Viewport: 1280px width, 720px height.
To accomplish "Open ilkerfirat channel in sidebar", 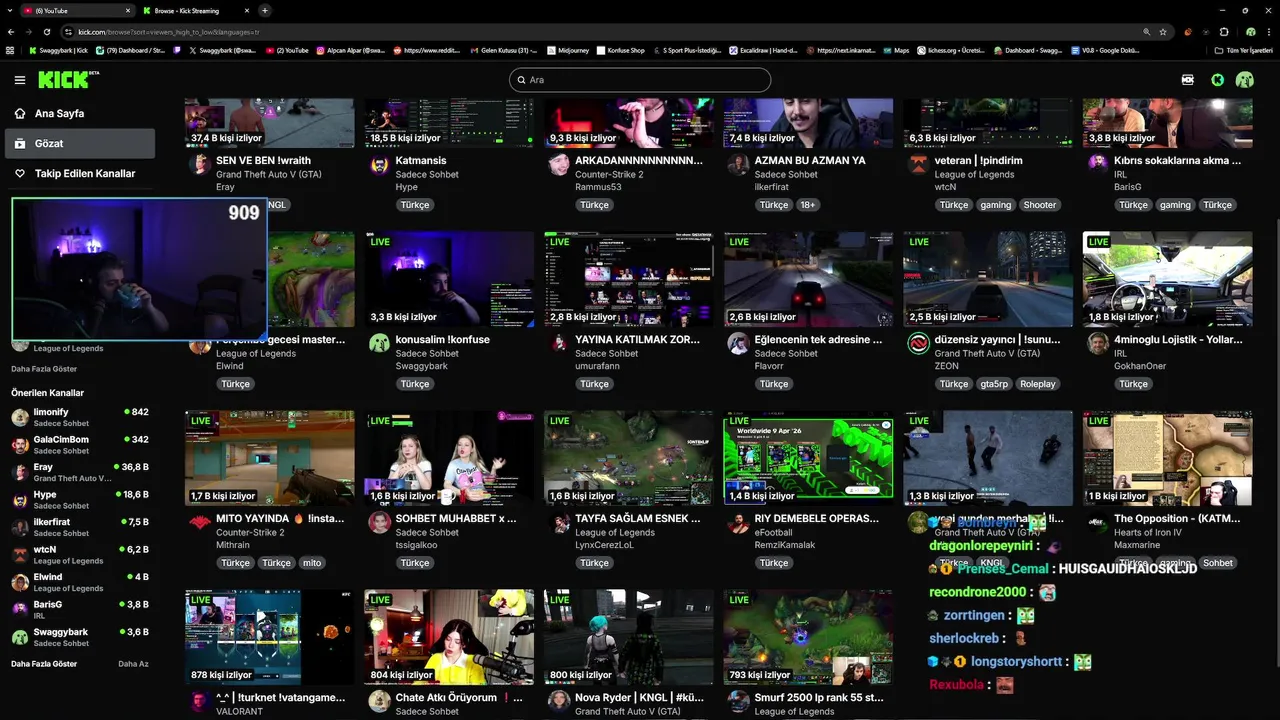I will click(x=80, y=528).
